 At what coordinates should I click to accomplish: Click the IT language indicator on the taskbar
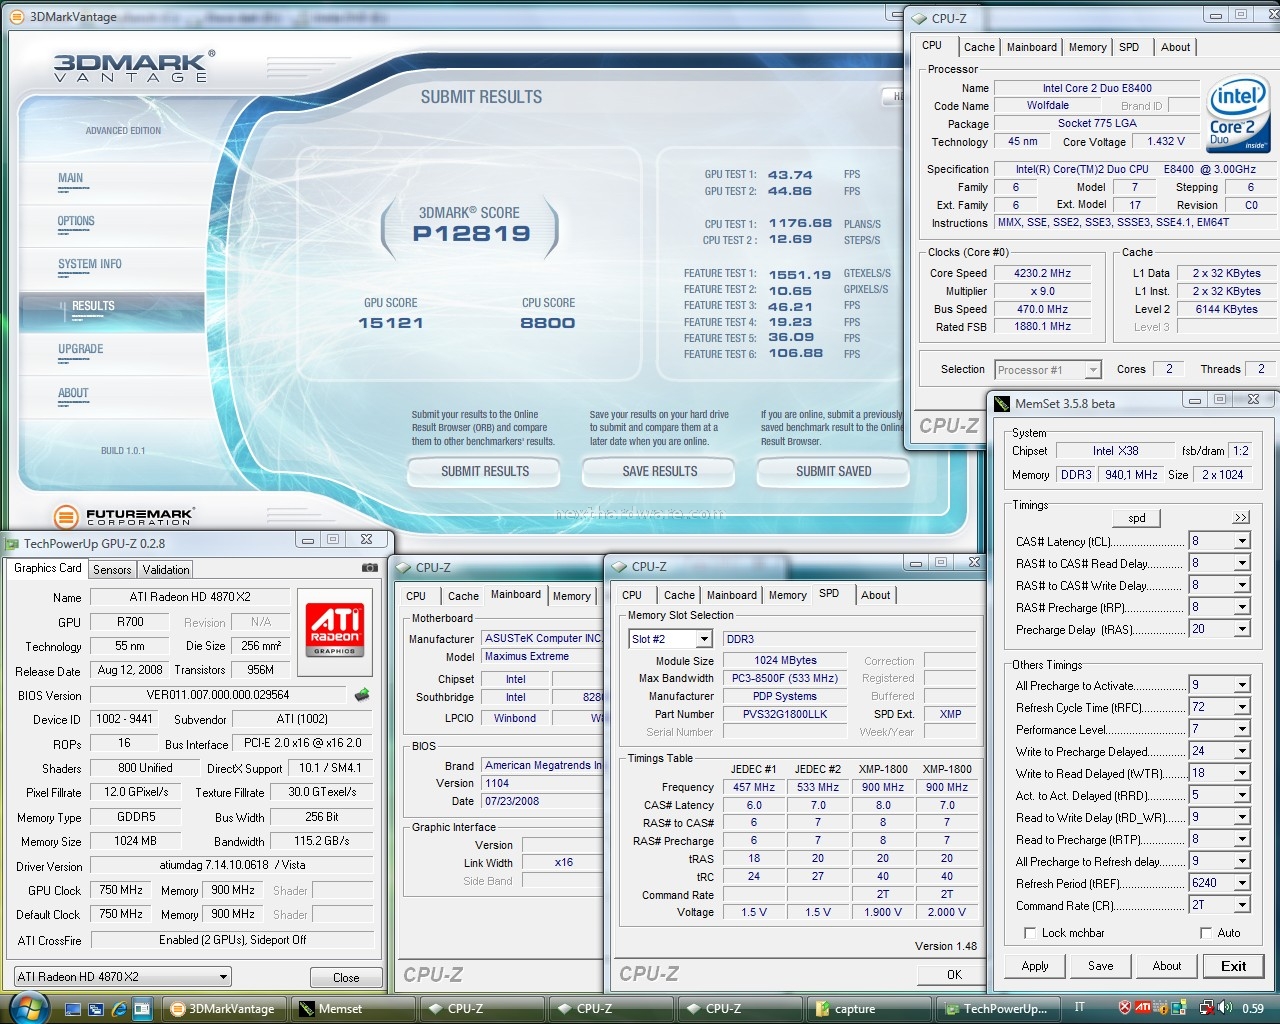(1079, 1007)
